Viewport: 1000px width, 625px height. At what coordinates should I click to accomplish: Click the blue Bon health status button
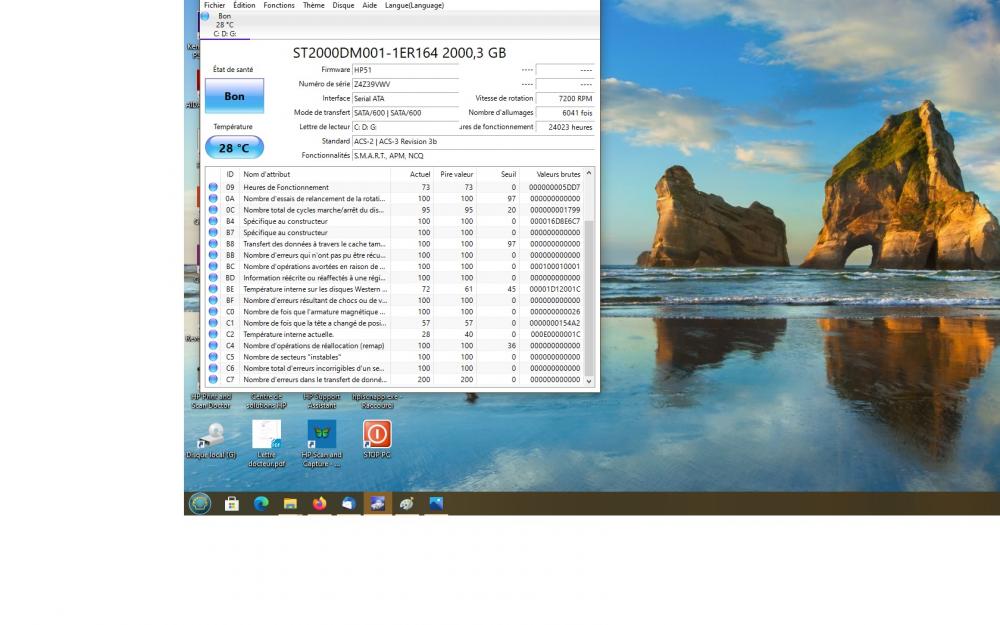(234, 96)
